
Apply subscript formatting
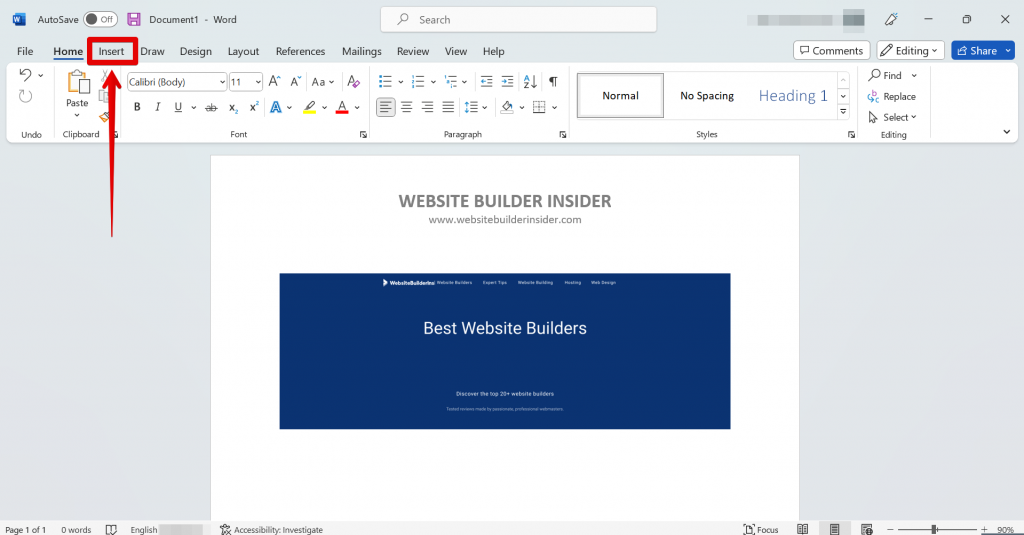tap(233, 107)
